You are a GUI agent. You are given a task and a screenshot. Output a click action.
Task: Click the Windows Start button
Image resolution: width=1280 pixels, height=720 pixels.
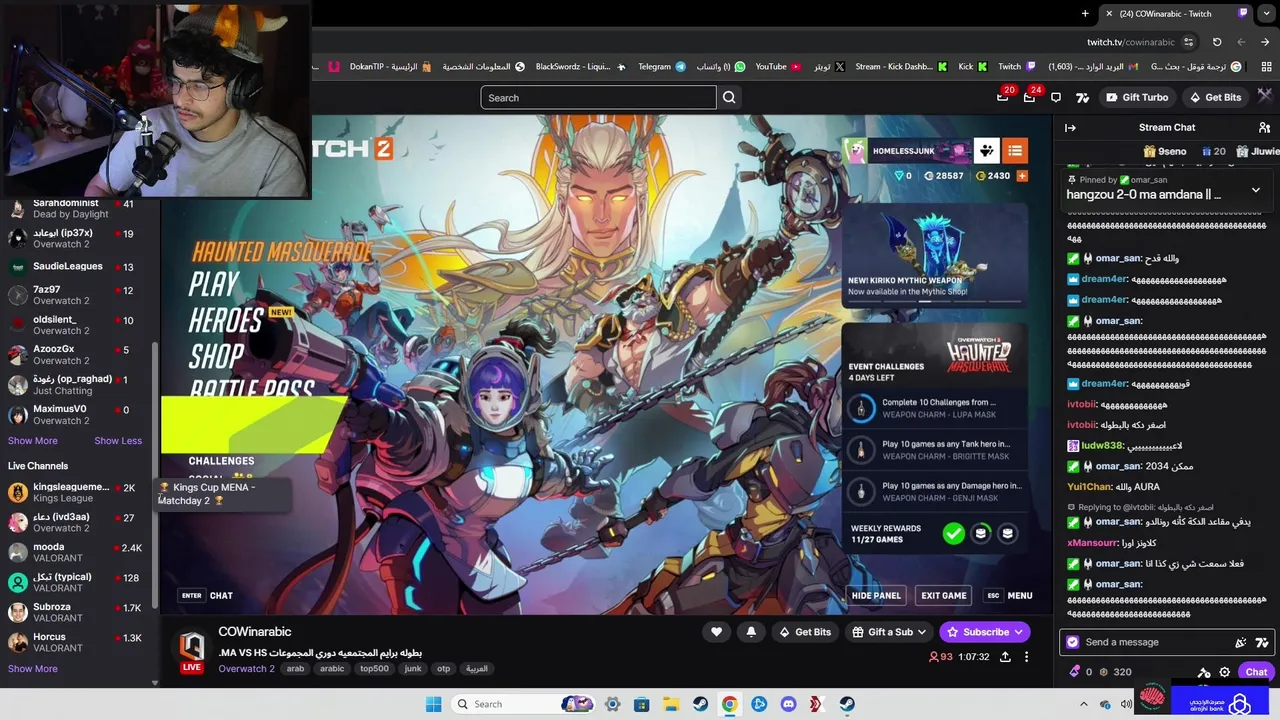(x=433, y=704)
